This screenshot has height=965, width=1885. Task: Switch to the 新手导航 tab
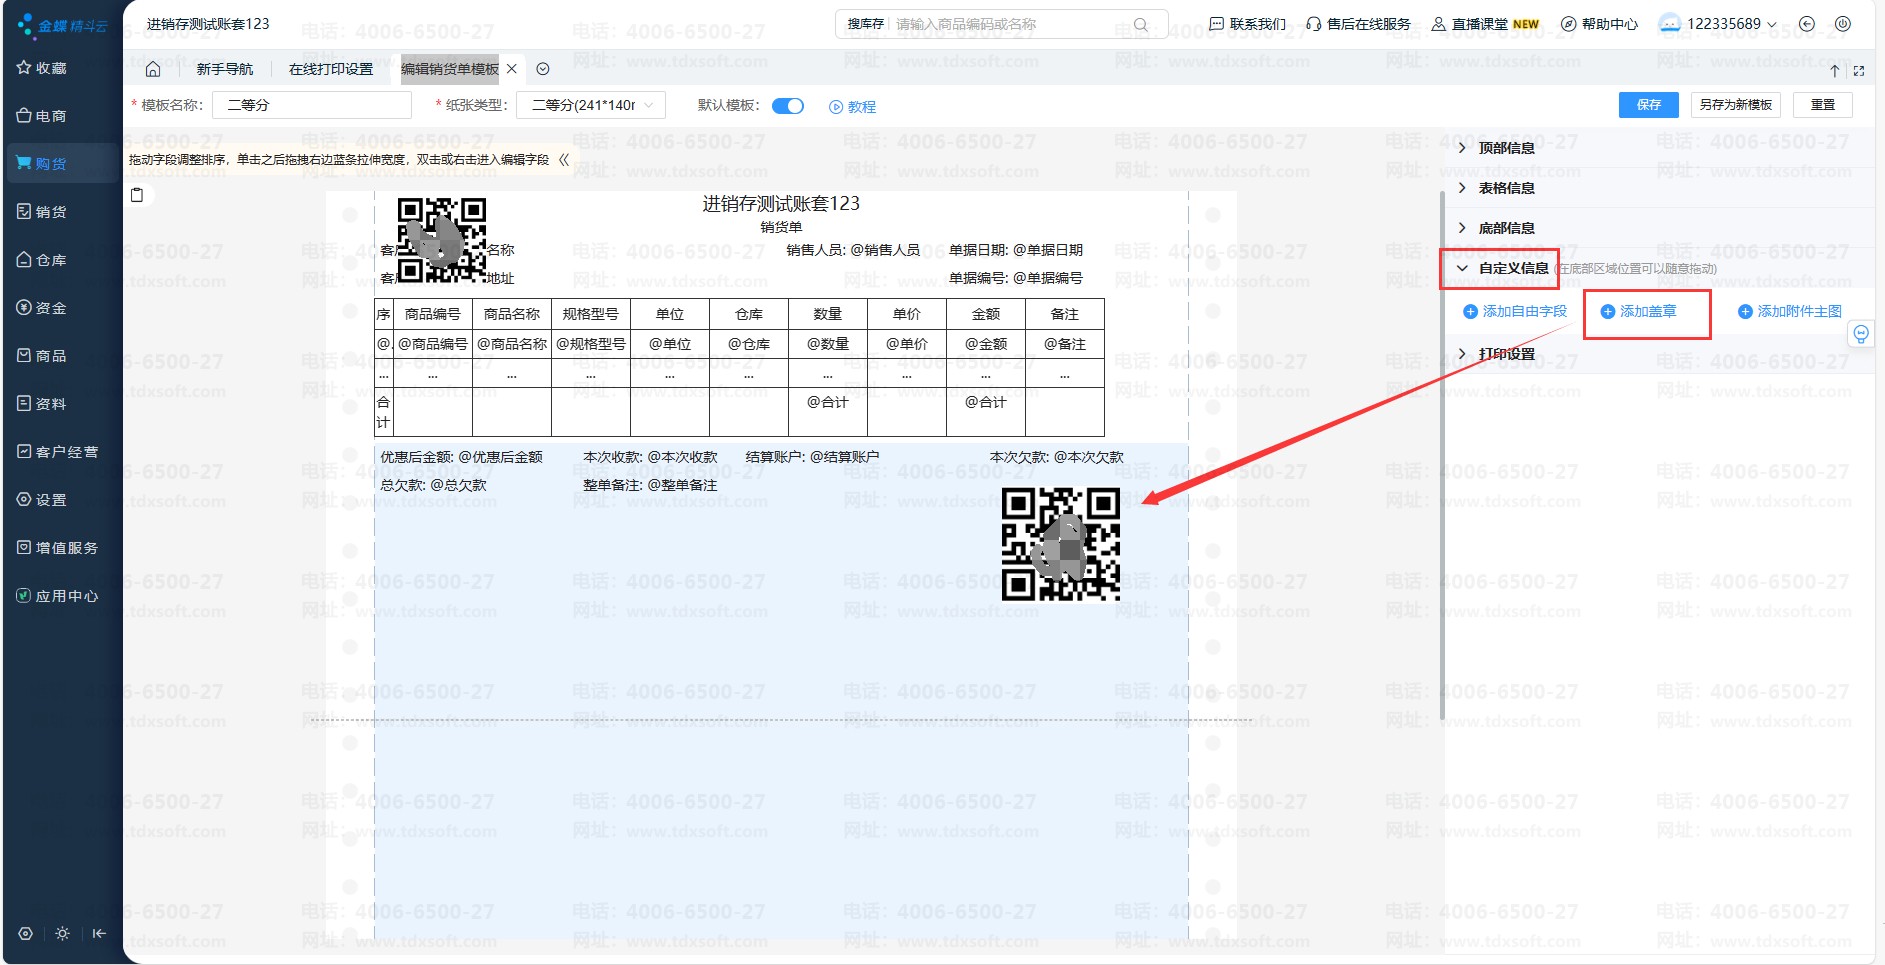(x=225, y=69)
